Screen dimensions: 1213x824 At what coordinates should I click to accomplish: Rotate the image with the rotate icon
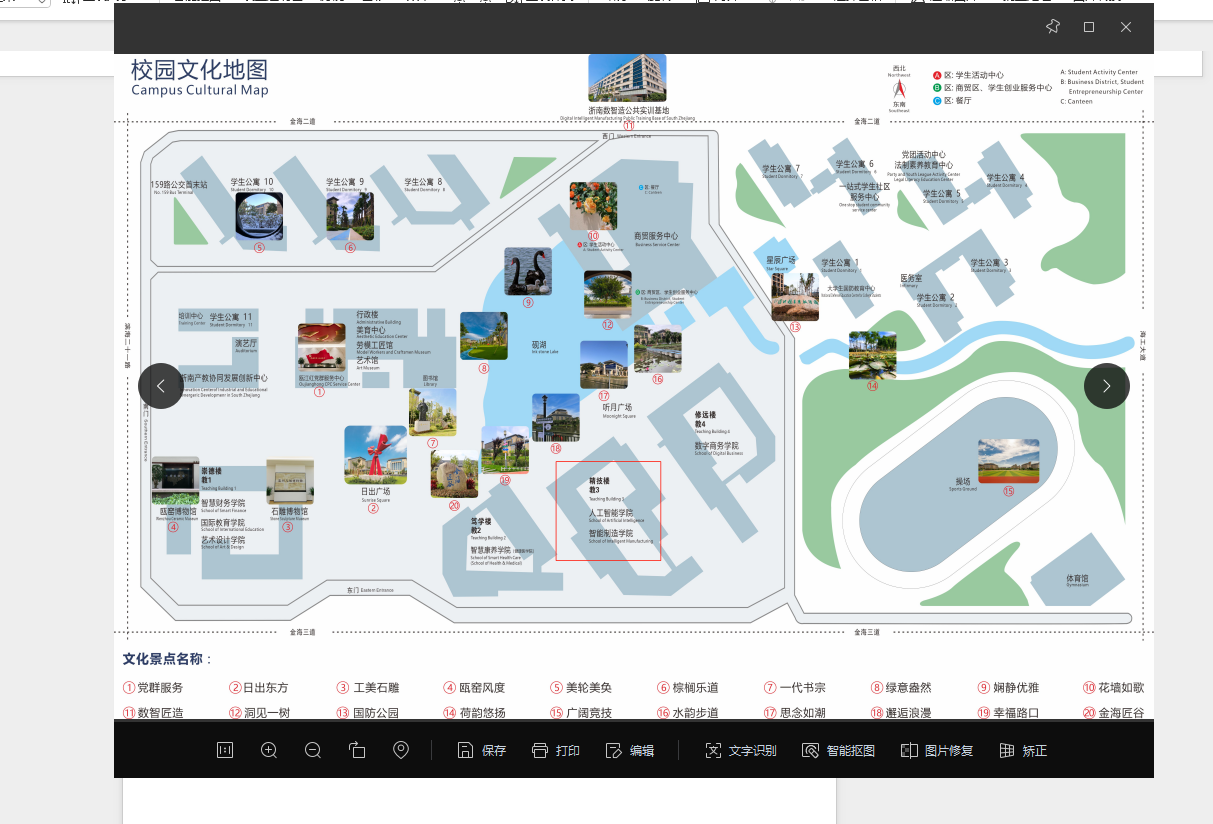click(357, 750)
